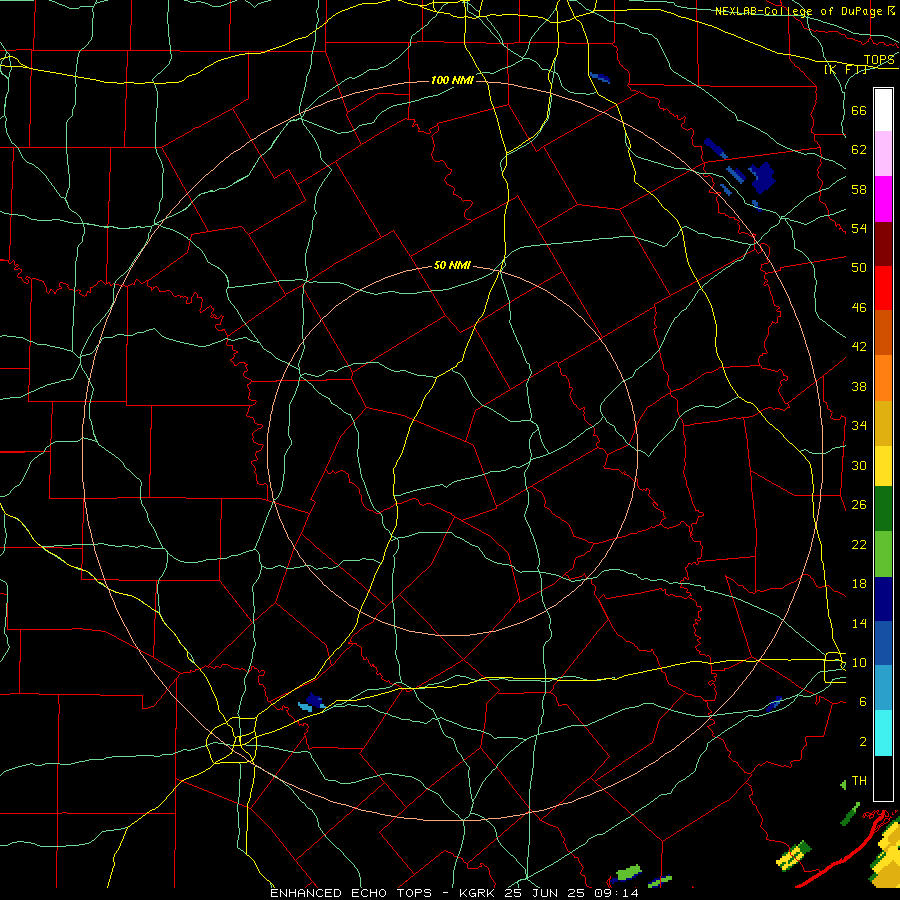Click the light pink legend swatch
The height and width of the screenshot is (900, 900).
point(883,153)
